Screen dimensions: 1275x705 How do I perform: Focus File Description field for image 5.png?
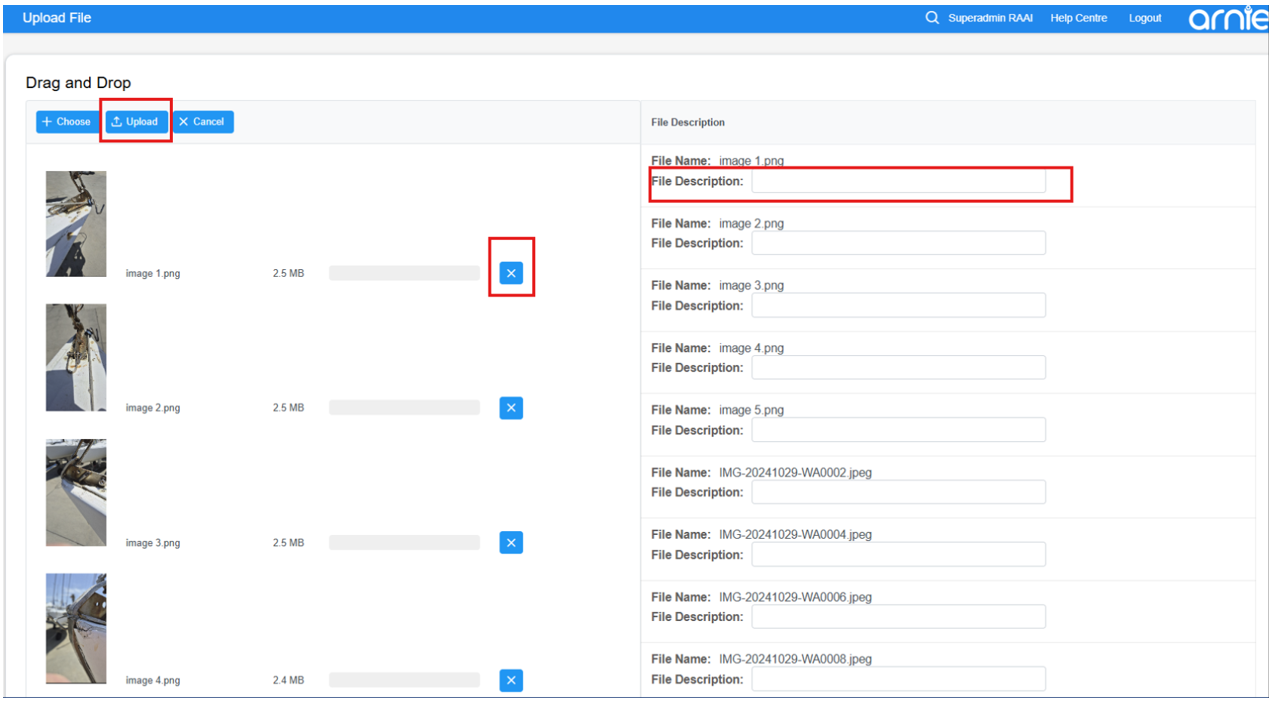(898, 430)
